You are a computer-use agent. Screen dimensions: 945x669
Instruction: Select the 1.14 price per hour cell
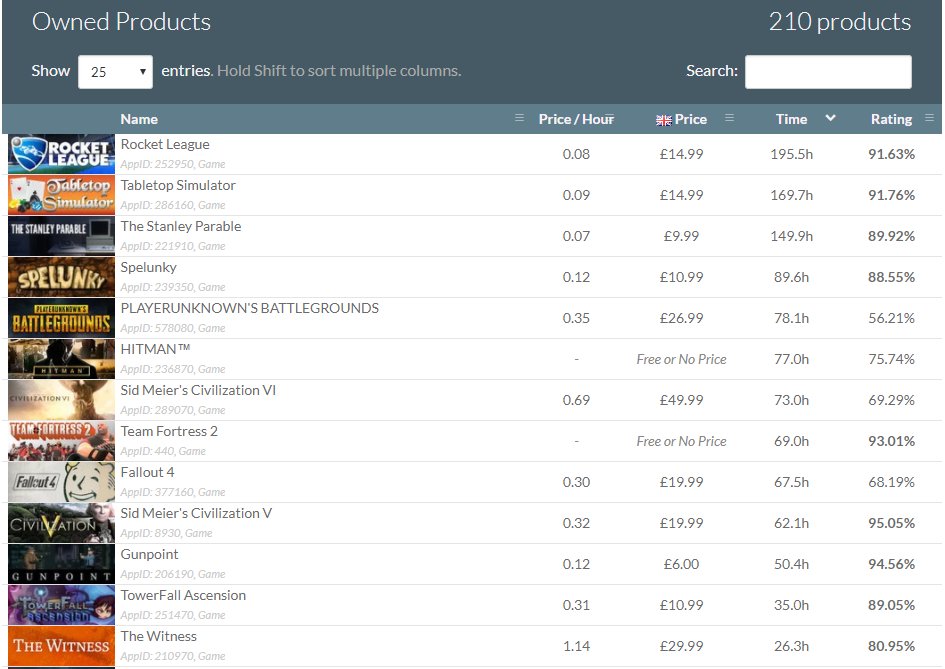[576, 646]
